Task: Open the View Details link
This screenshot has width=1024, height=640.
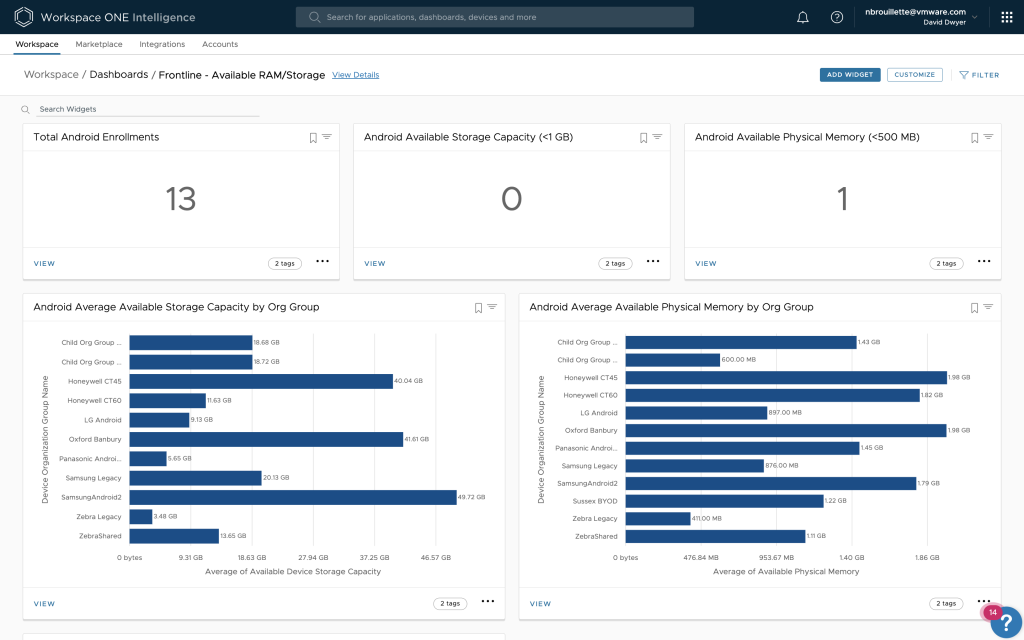Action: (355, 75)
